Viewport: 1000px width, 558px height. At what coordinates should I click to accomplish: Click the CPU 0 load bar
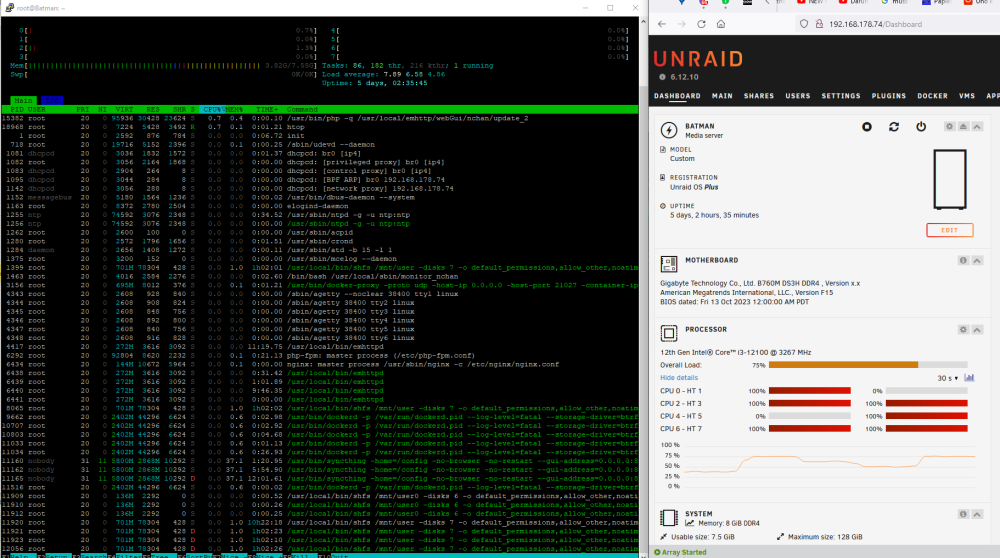809,391
